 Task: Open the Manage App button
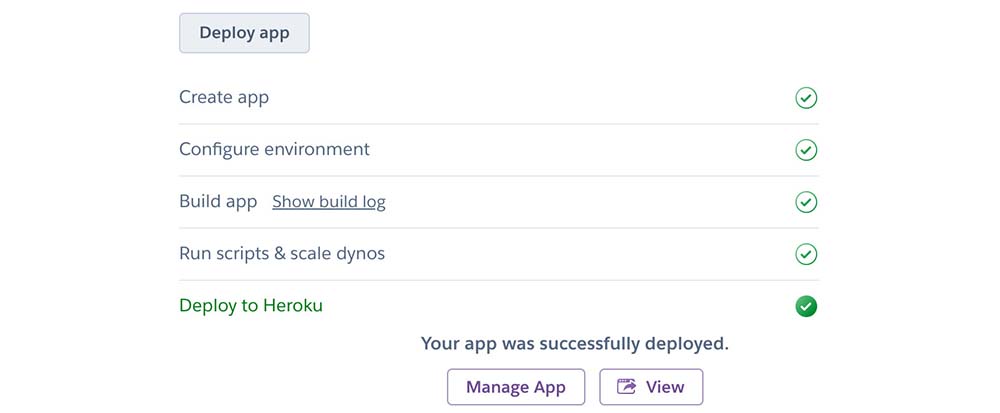pyautogui.click(x=515, y=387)
